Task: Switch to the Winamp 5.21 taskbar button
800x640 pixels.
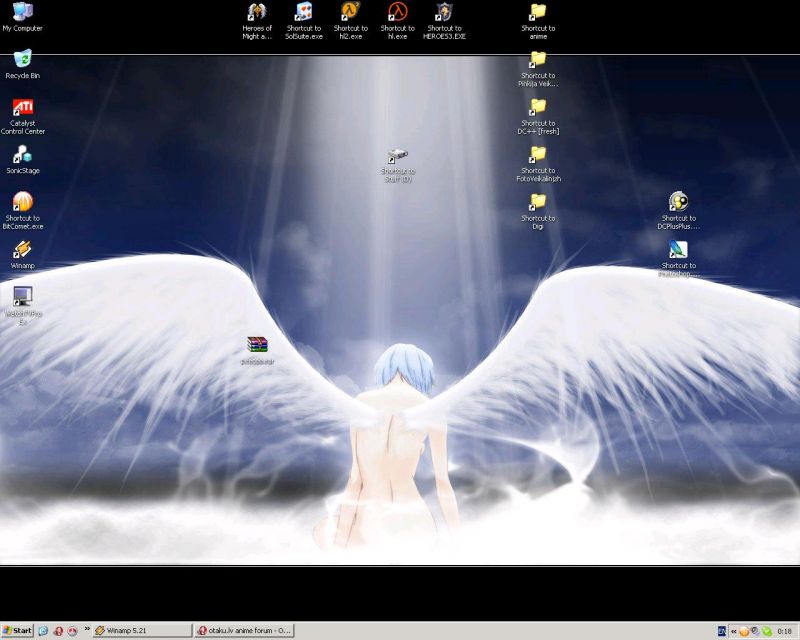Action: pyautogui.click(x=143, y=631)
